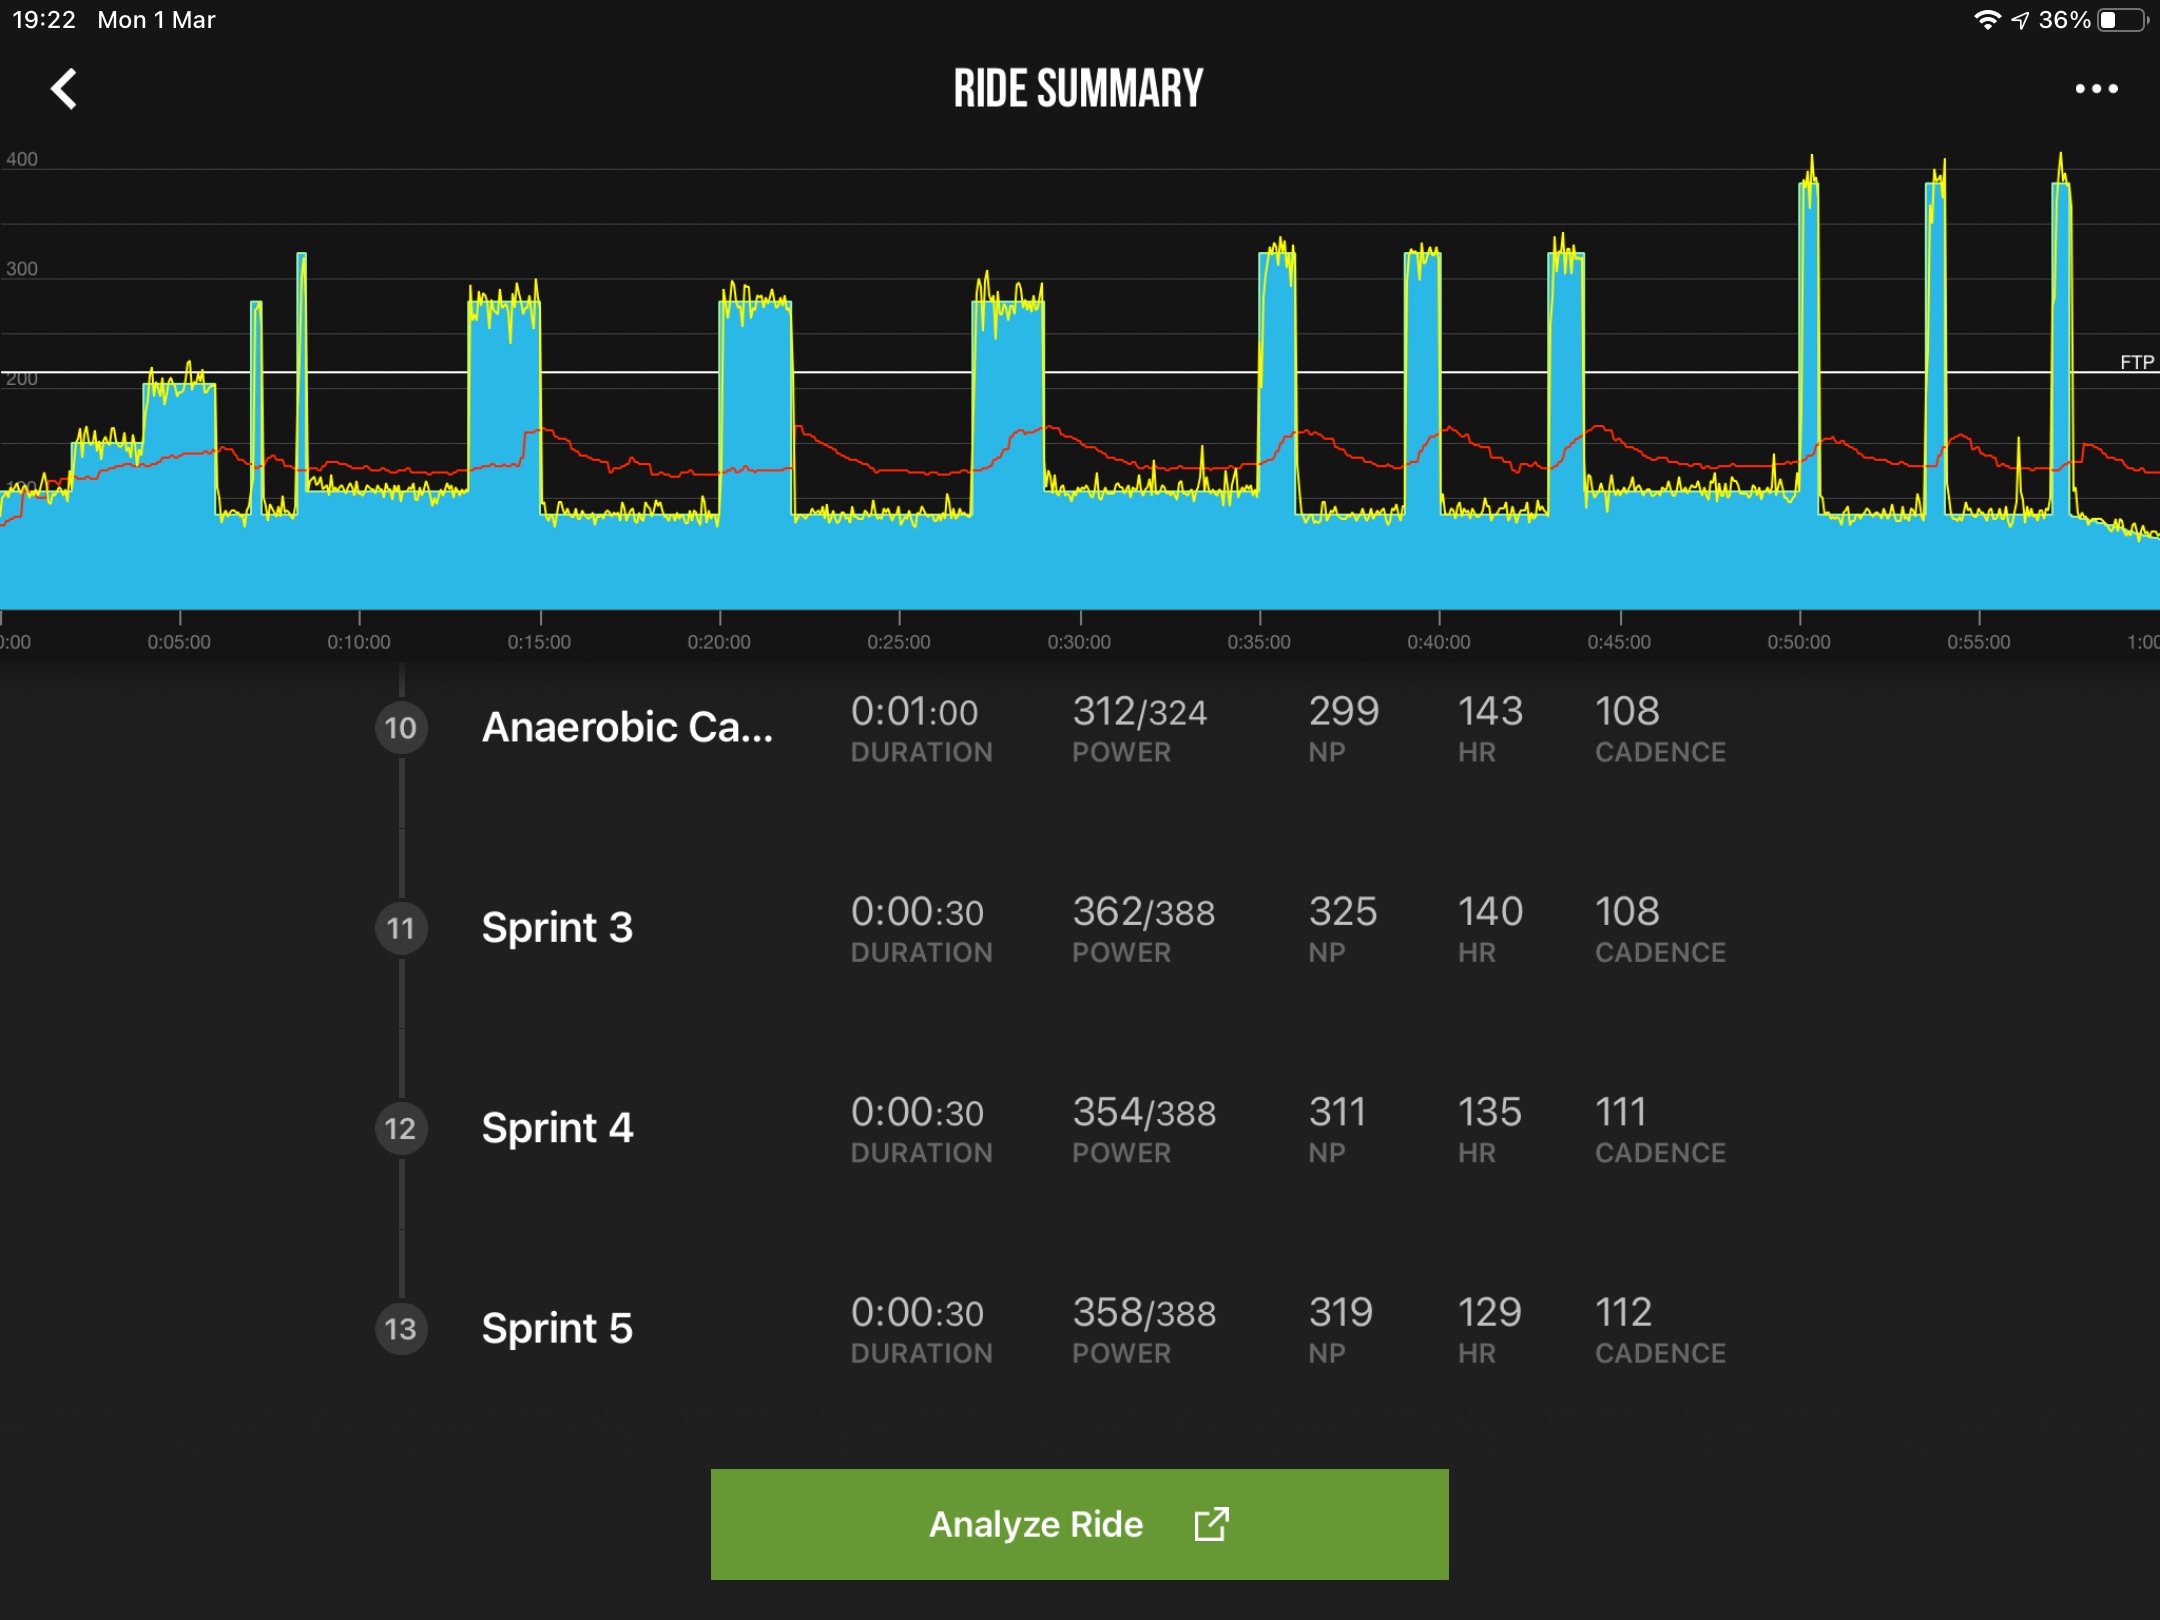Open the three-dot more options menu
Screen dimensions: 2160x1620
tap(2096, 89)
